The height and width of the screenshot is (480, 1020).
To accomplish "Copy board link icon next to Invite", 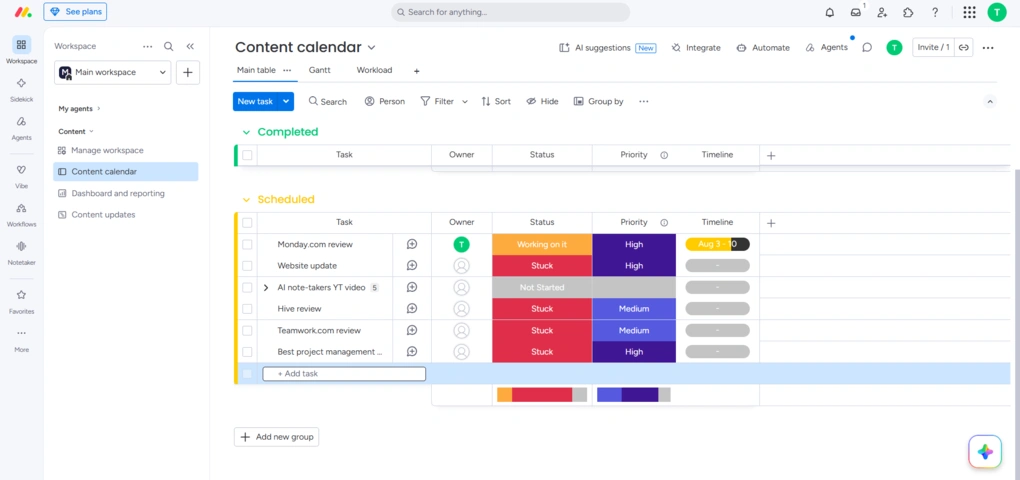I will click(964, 47).
